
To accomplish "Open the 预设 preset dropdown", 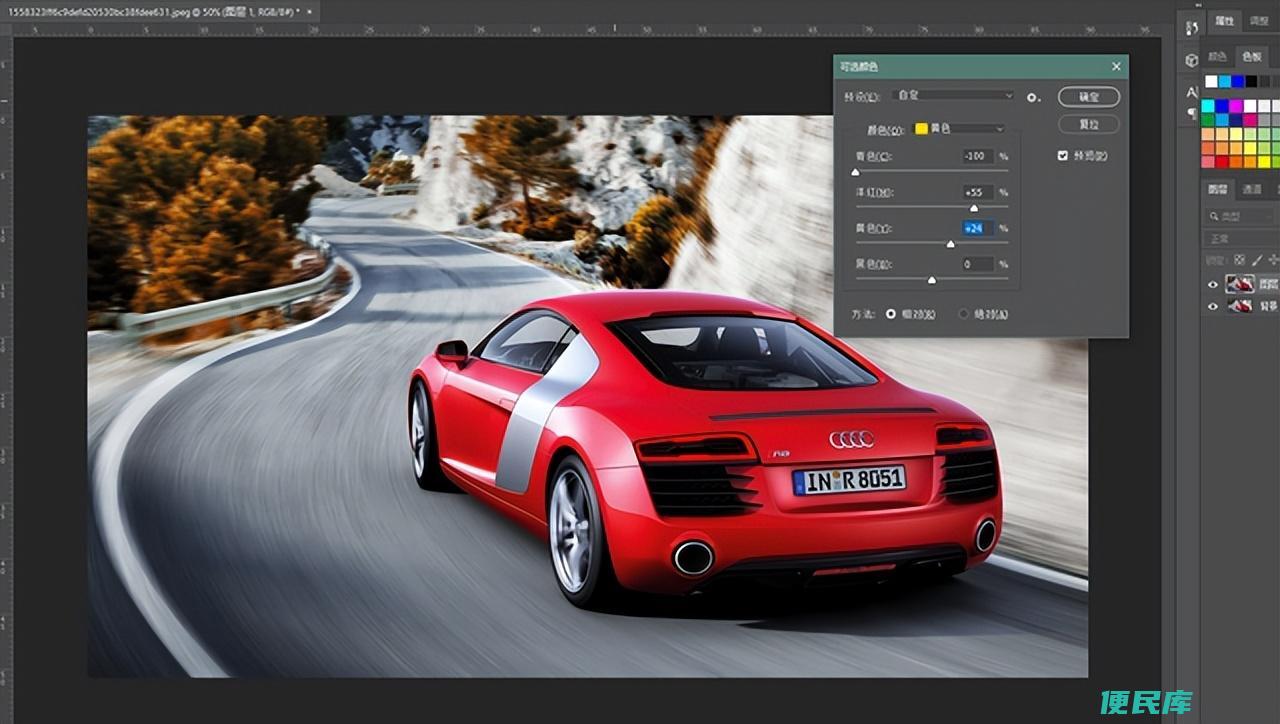I will [x=955, y=96].
